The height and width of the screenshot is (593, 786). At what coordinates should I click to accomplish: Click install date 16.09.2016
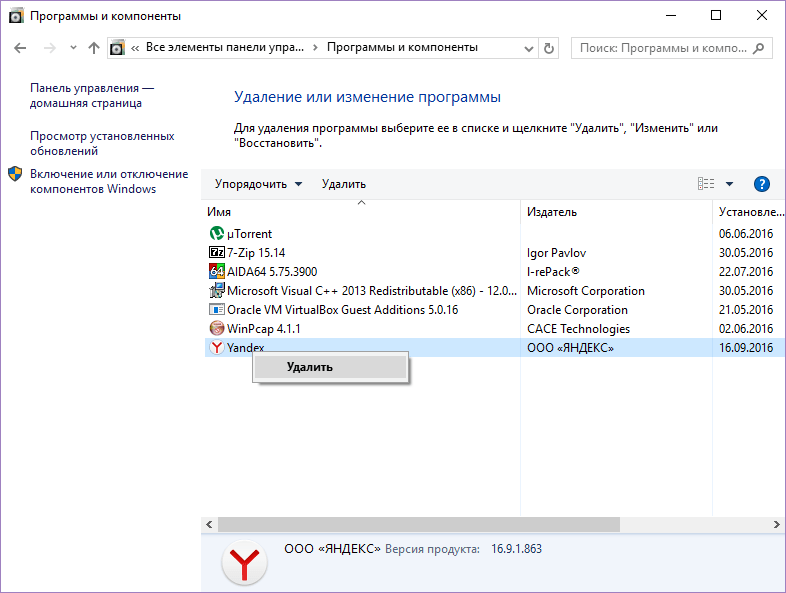[x=746, y=348]
